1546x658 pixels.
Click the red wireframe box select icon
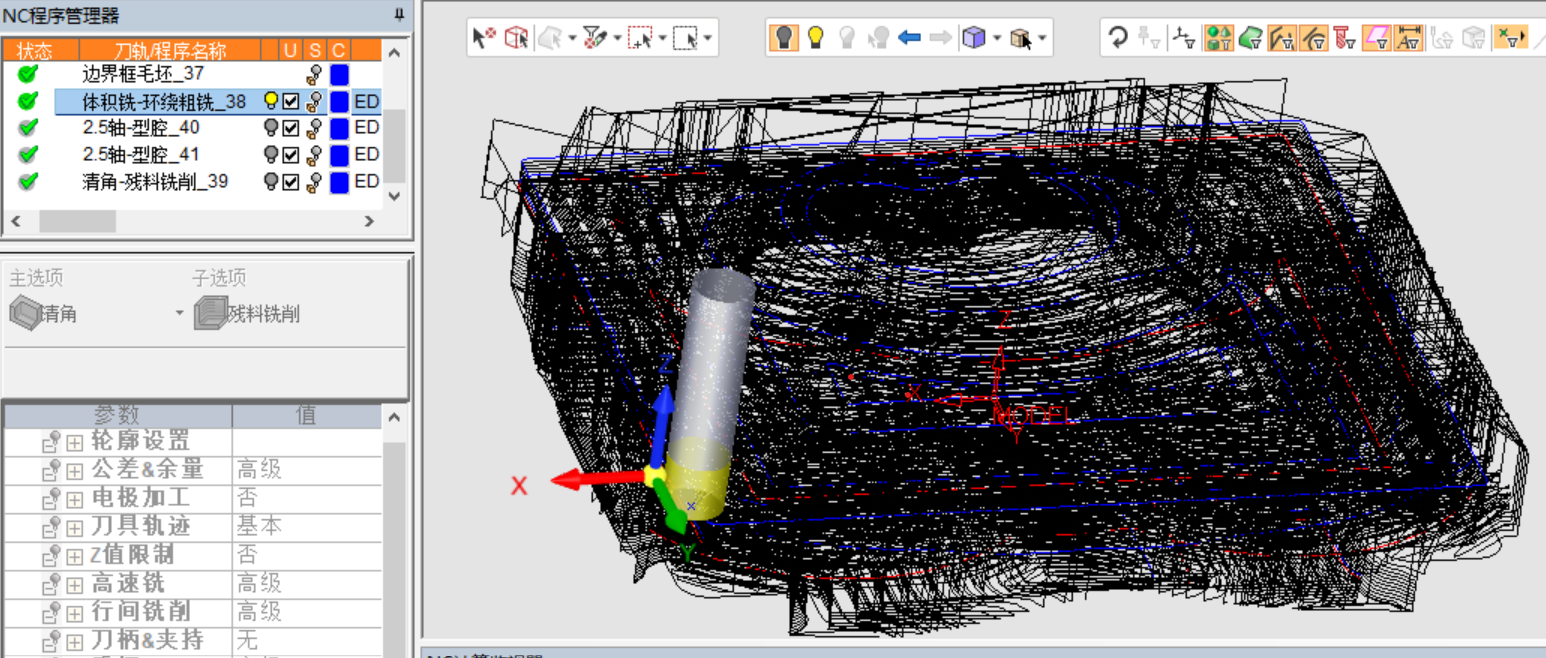pyautogui.click(x=516, y=38)
